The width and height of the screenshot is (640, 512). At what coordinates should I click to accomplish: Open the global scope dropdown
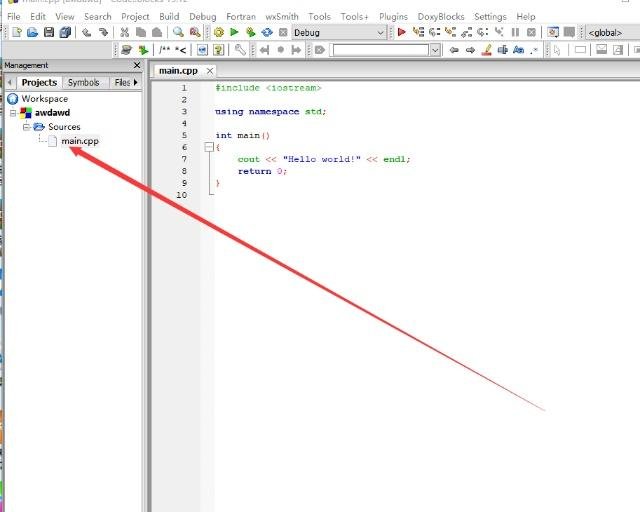(x=609, y=33)
